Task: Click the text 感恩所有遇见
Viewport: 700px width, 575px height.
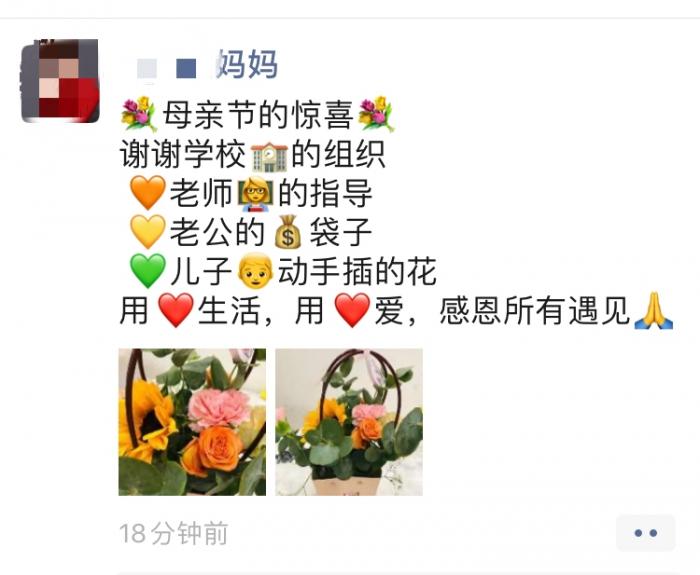Action: [x=535, y=311]
